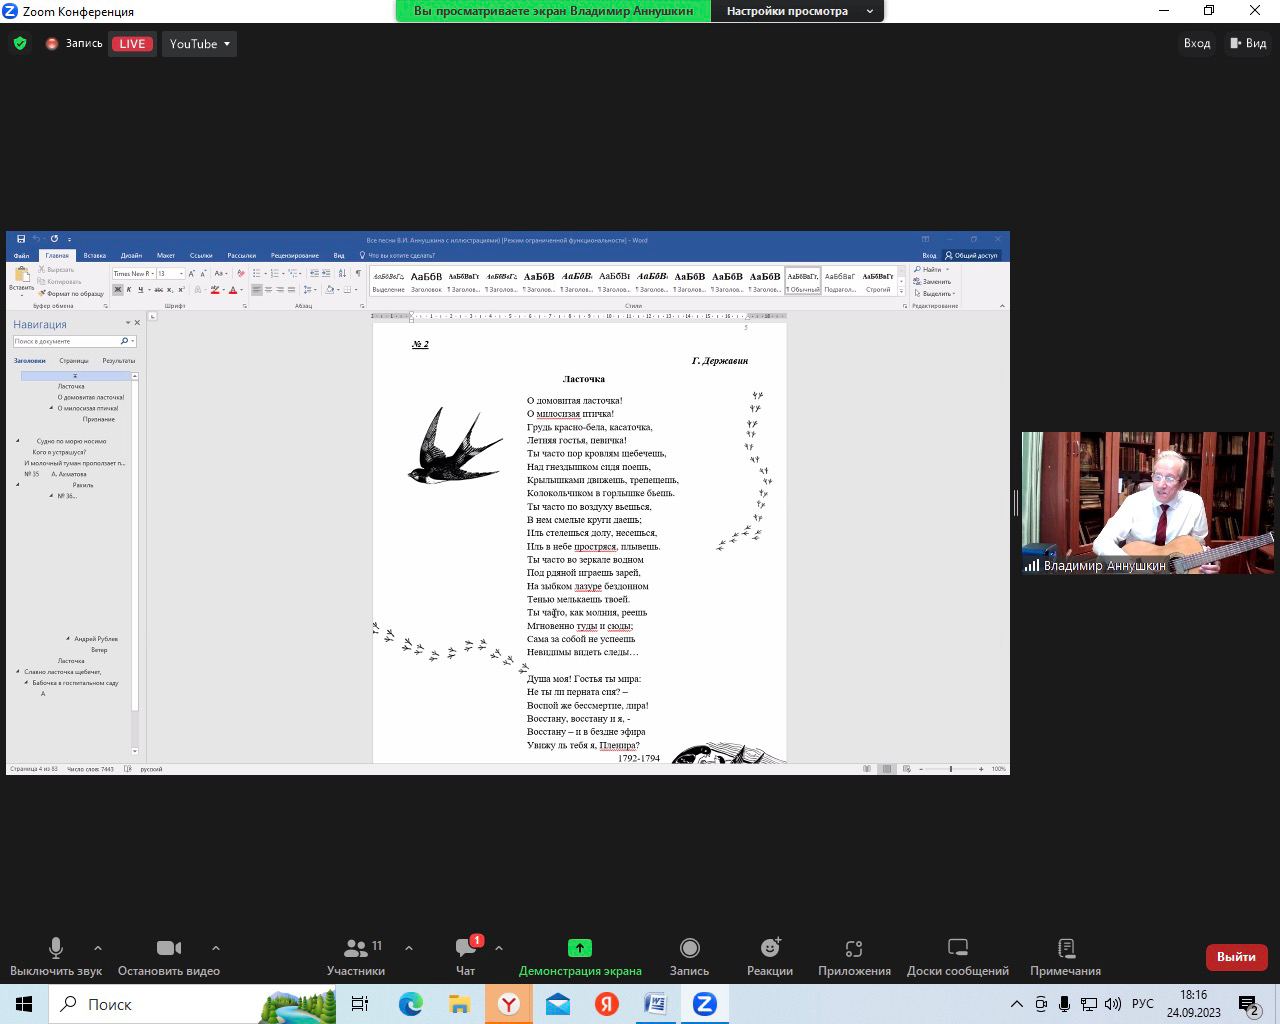Click the Zoom encryption shield icon

[19, 44]
